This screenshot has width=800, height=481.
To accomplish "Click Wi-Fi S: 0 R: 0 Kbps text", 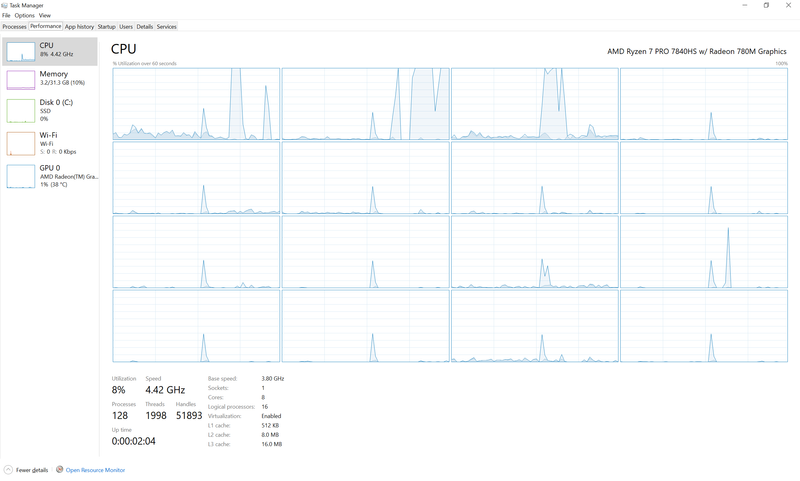I will tap(58, 152).
